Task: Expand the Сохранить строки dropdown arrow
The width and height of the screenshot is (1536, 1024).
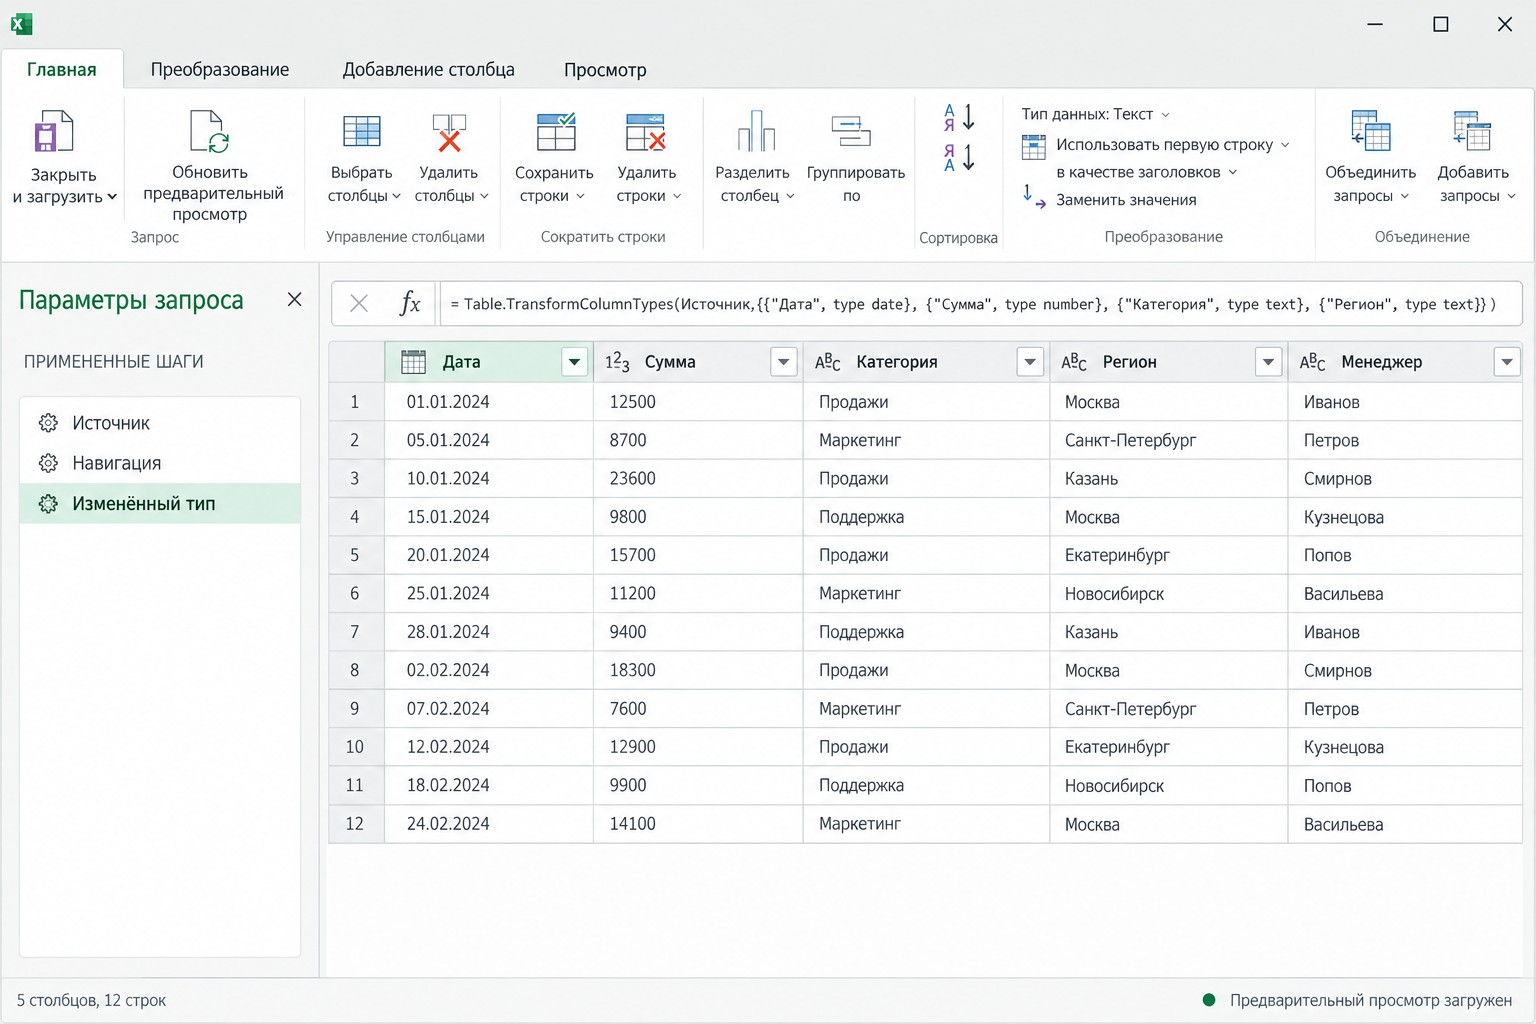Action: tap(580, 196)
